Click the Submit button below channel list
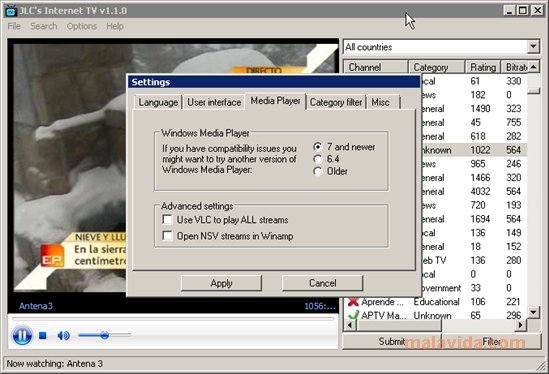The height and width of the screenshot is (374, 549). click(x=392, y=341)
